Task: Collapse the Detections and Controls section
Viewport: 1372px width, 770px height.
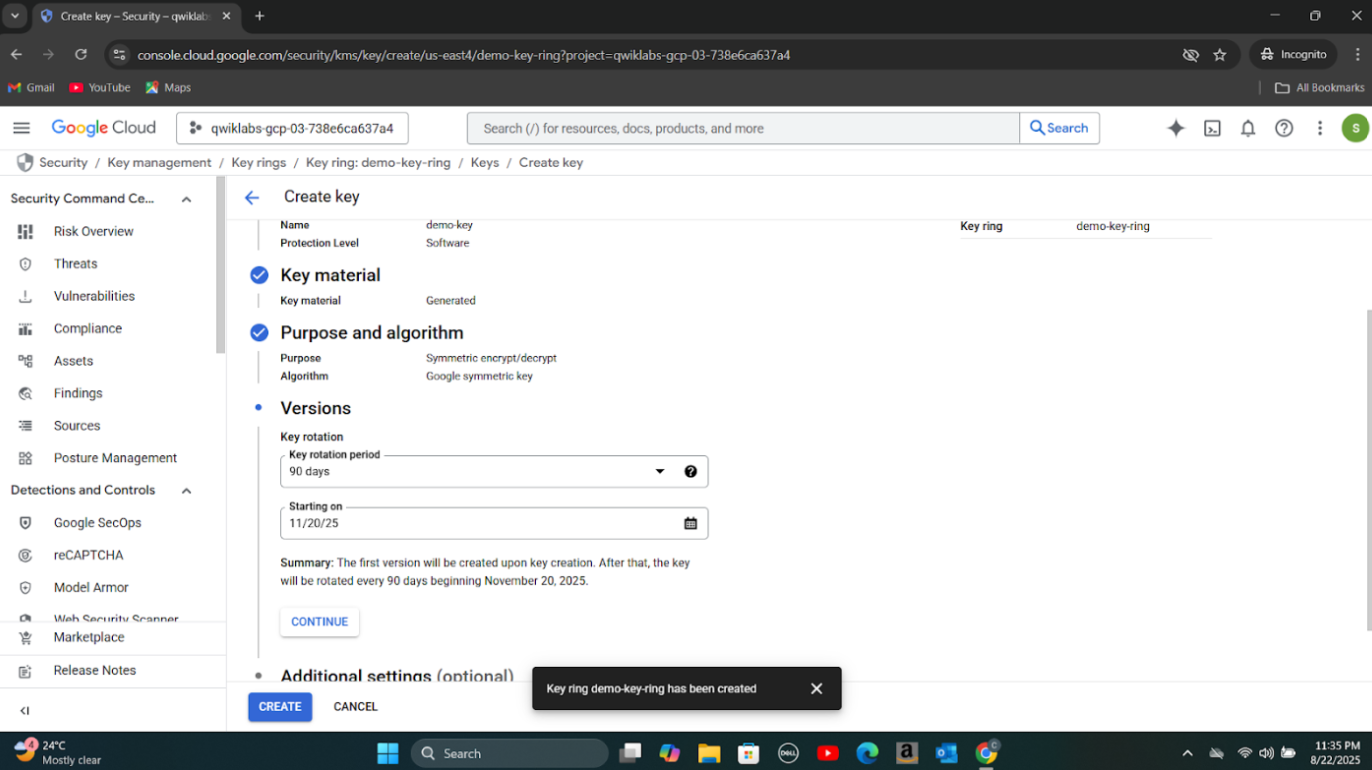Action: click(186, 491)
